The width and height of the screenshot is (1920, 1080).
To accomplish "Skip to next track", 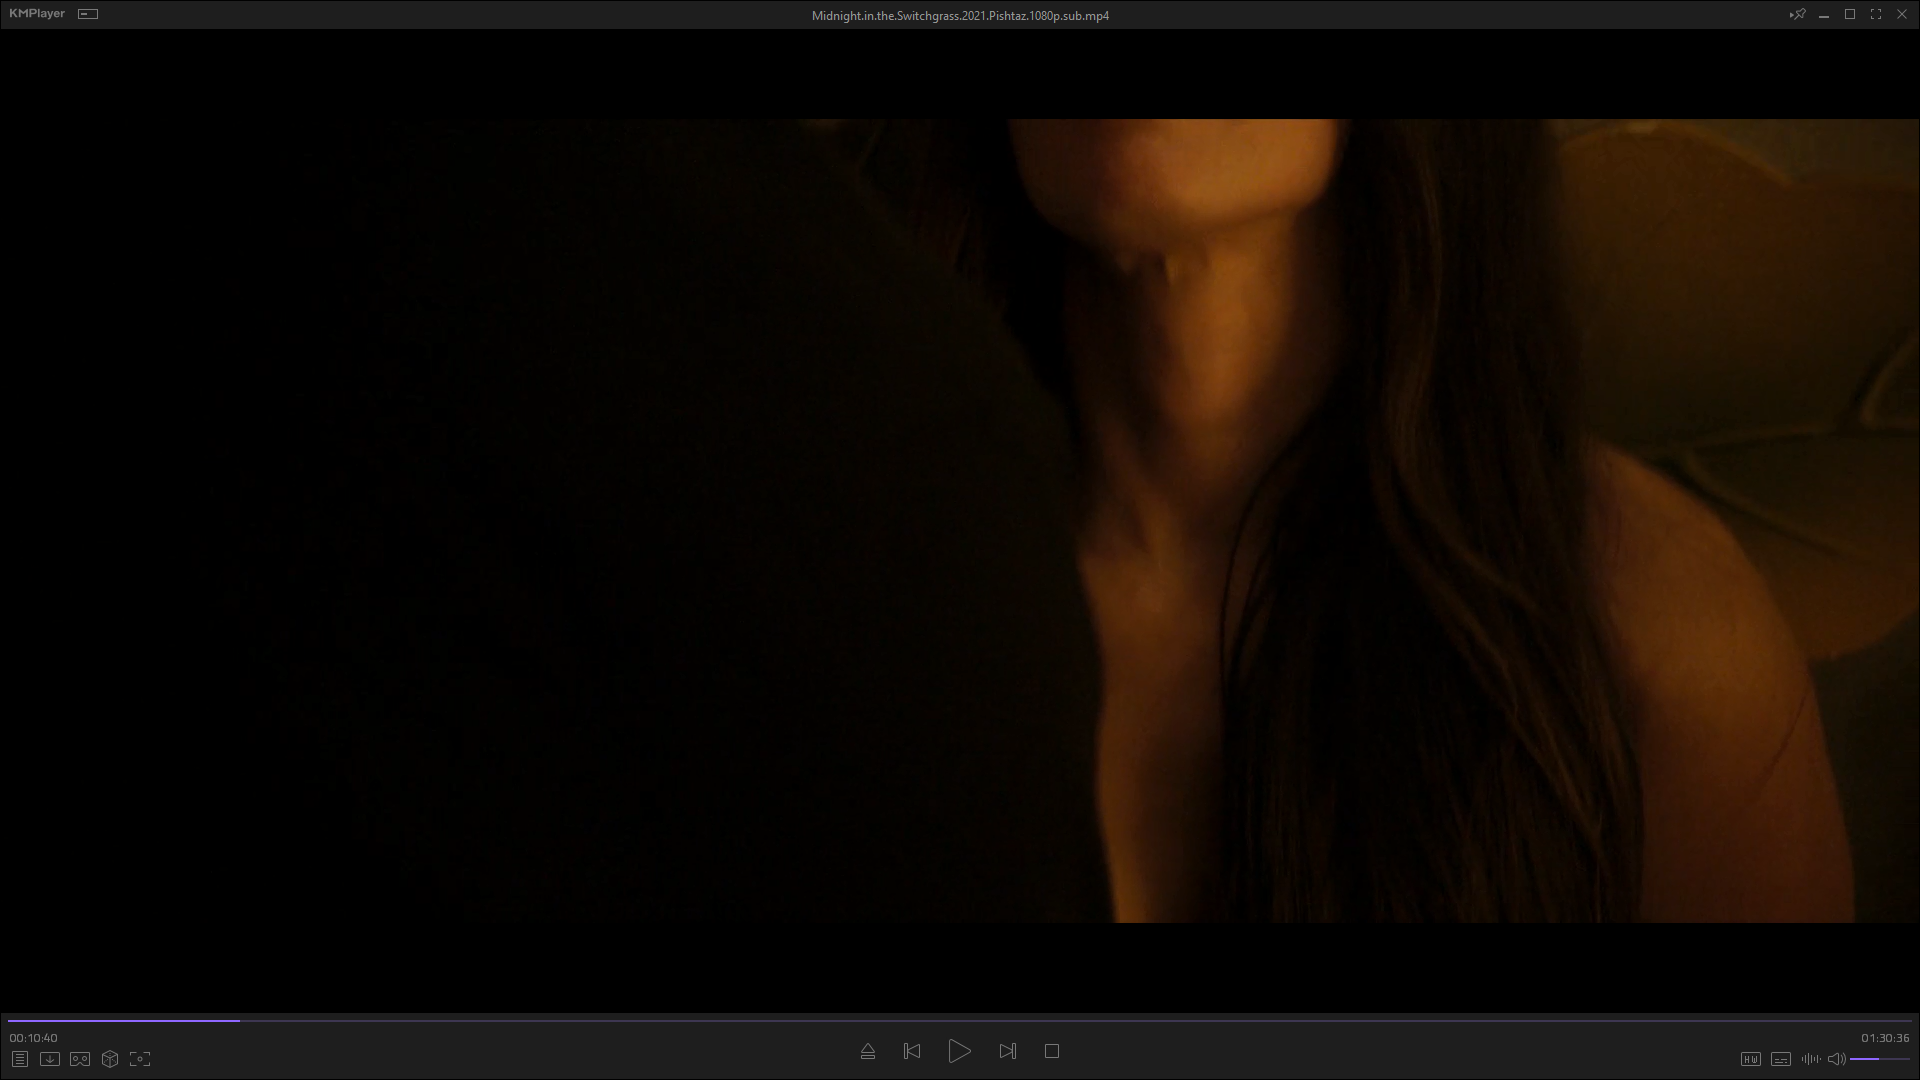I will click(1007, 1051).
